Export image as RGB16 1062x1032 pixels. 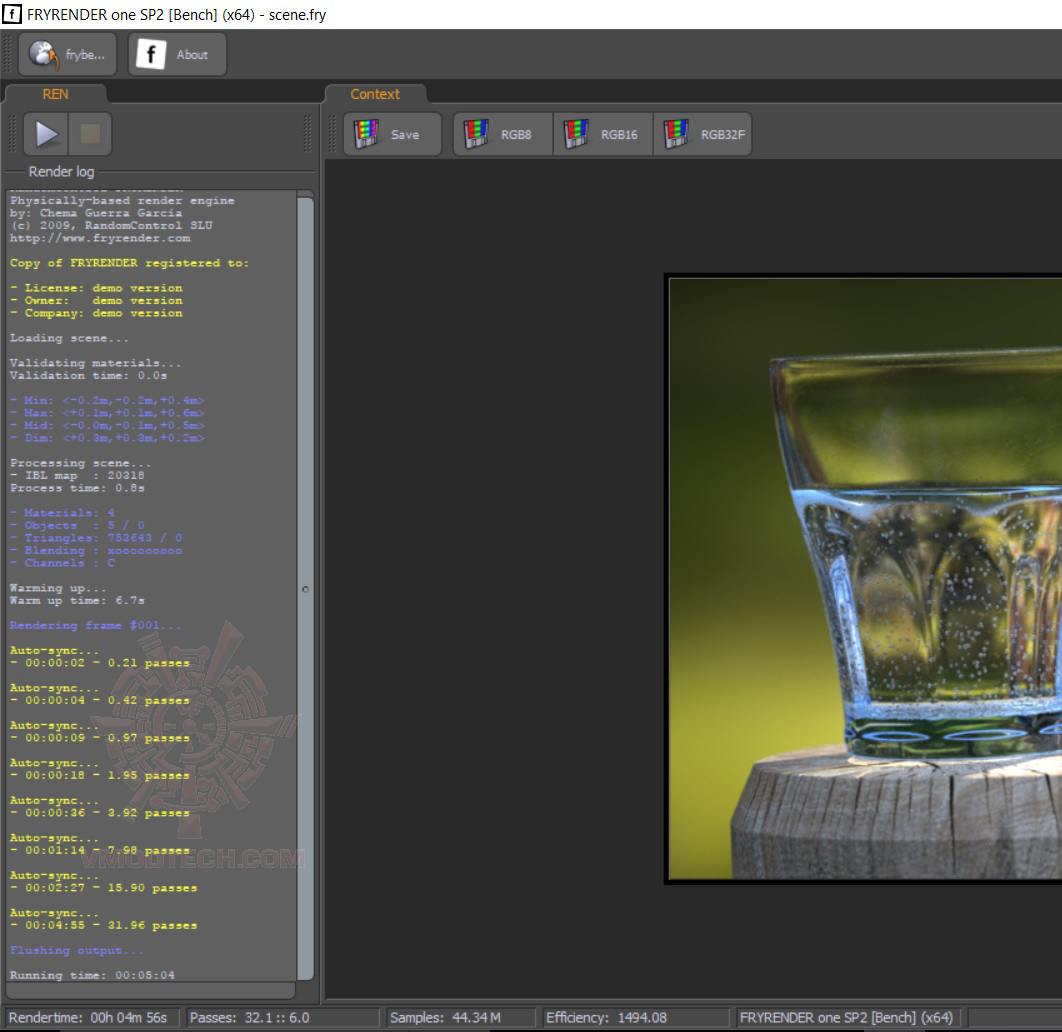pos(603,134)
